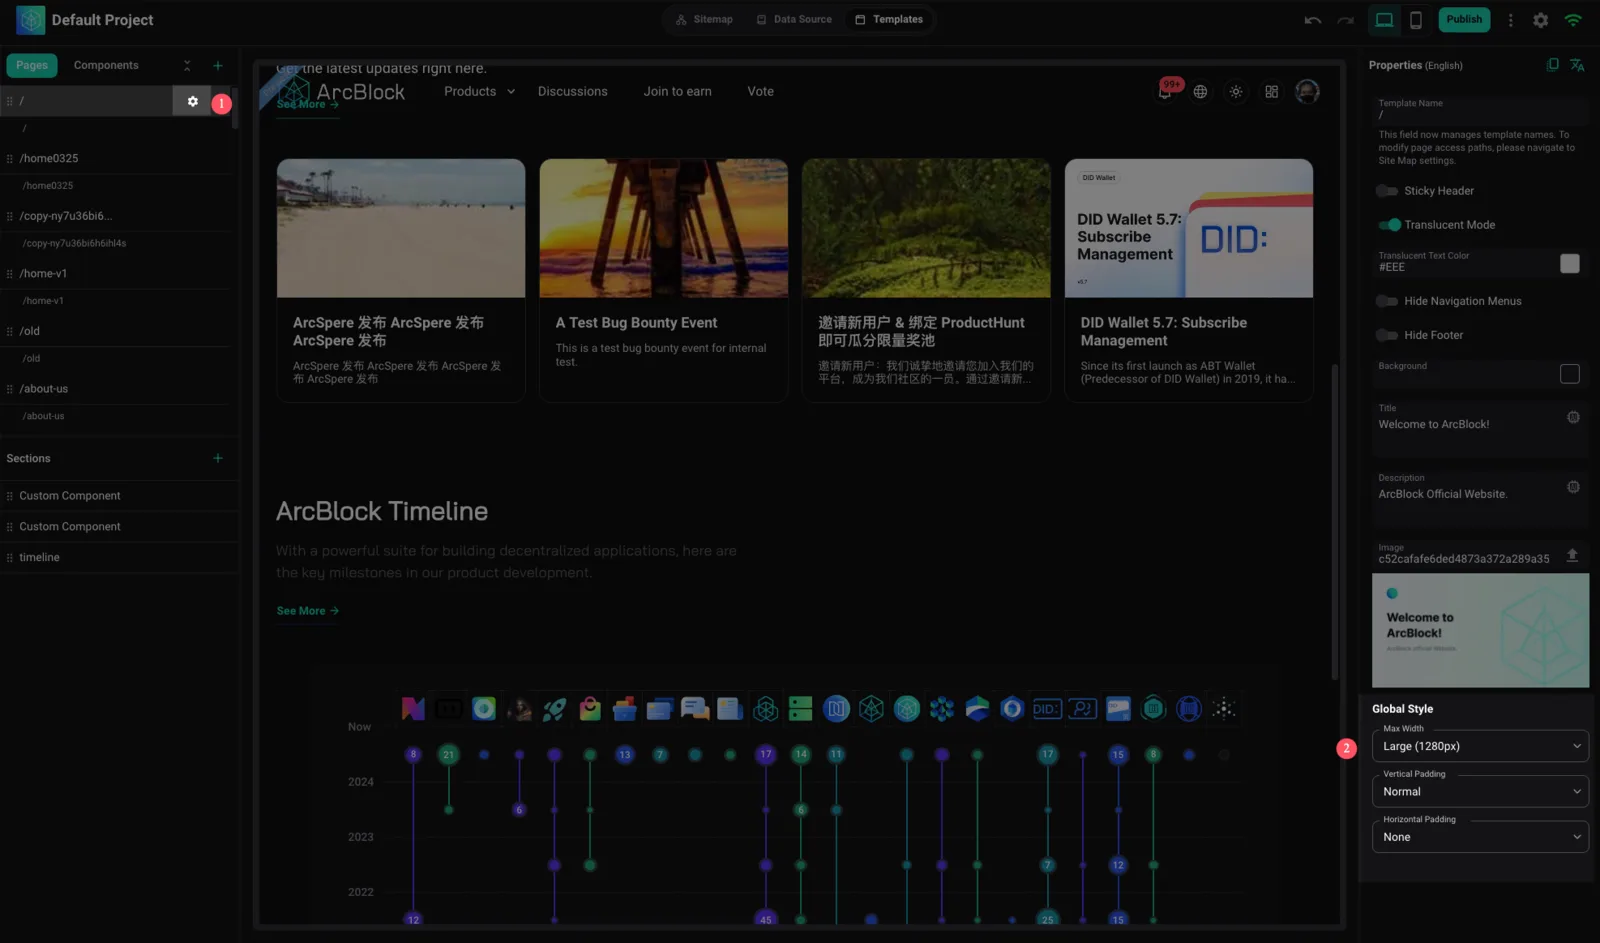Undo the last change

[1313, 20]
